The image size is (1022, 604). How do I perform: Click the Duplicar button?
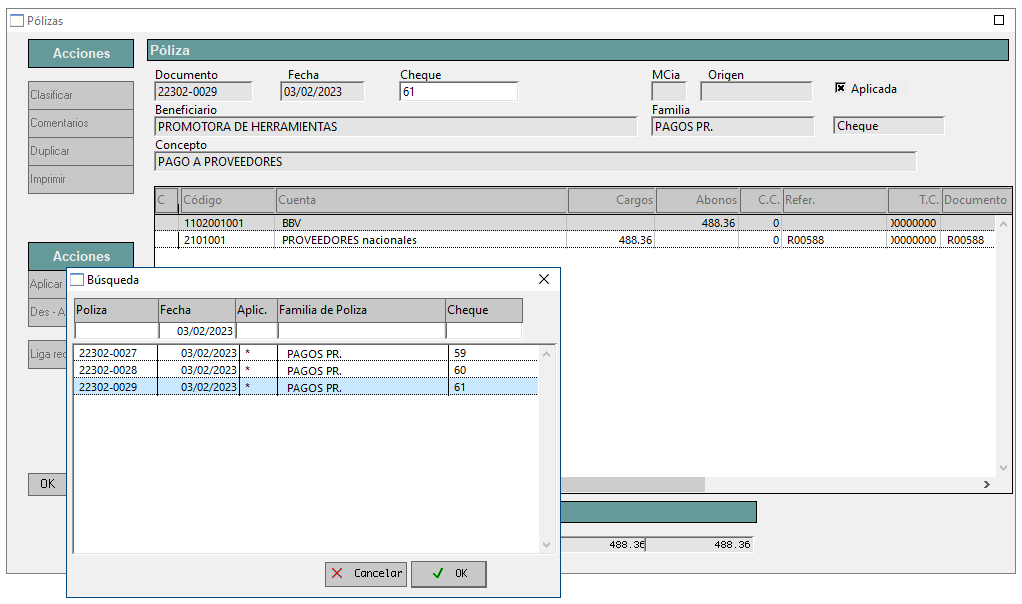tap(81, 151)
